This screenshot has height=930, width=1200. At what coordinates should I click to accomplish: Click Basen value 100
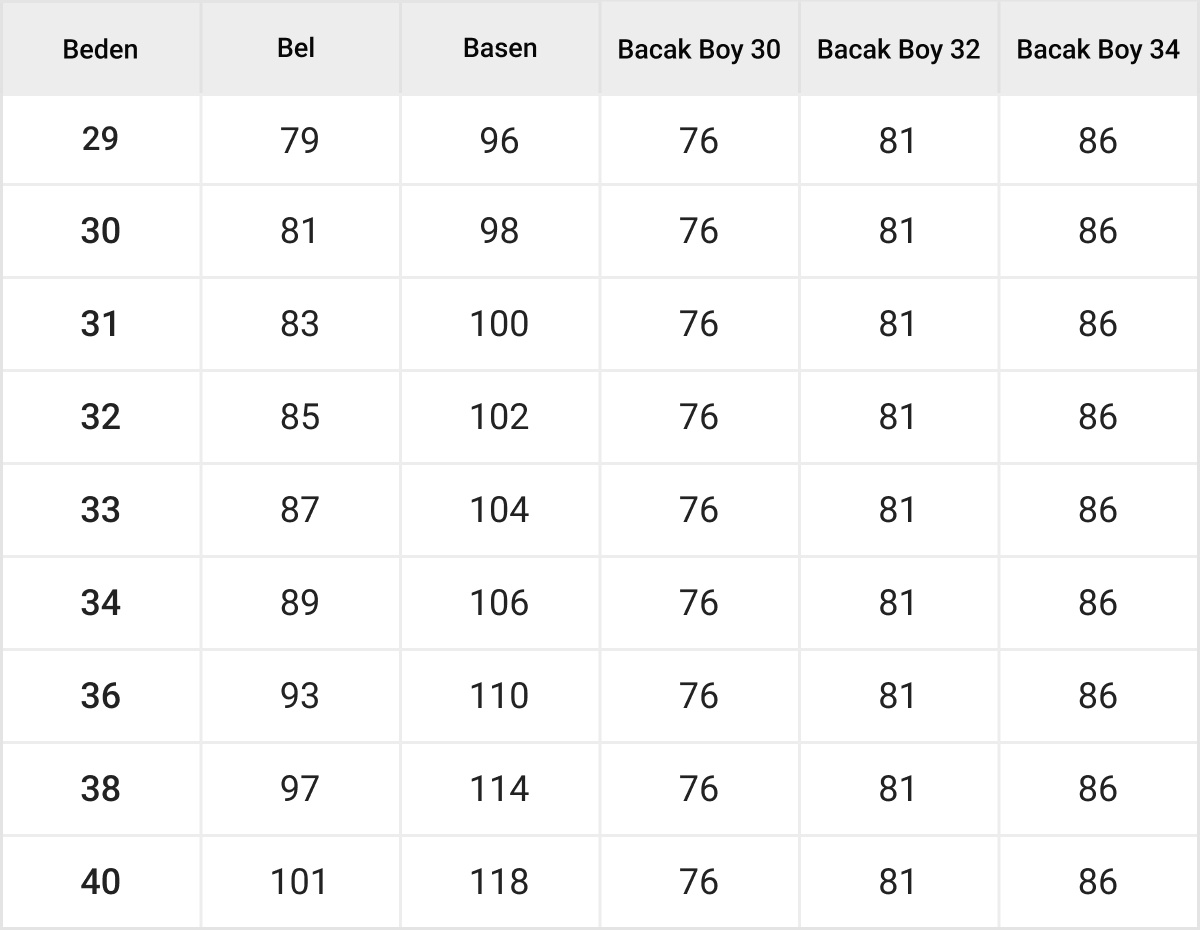click(x=499, y=324)
